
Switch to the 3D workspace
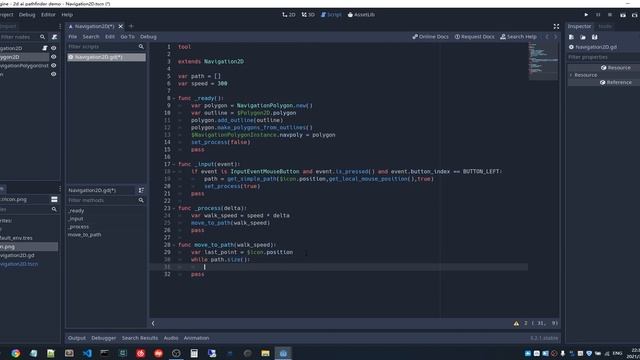click(x=308, y=15)
